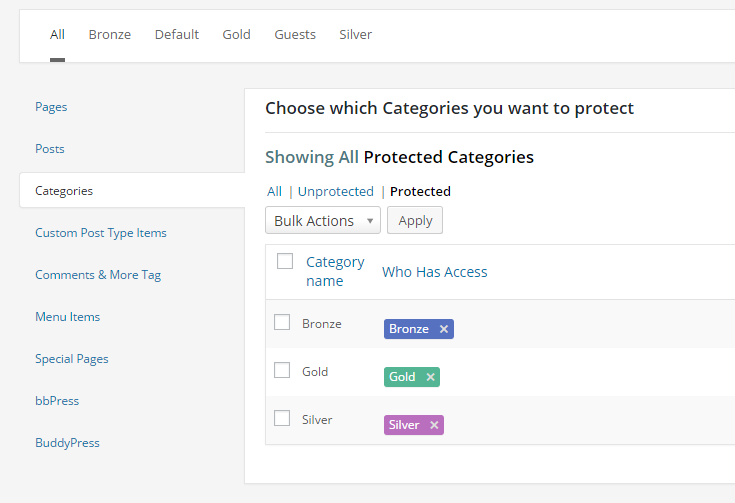Viewport: 735px width, 503px height.
Task: Go to the Guests membership tab
Action: [295, 35]
